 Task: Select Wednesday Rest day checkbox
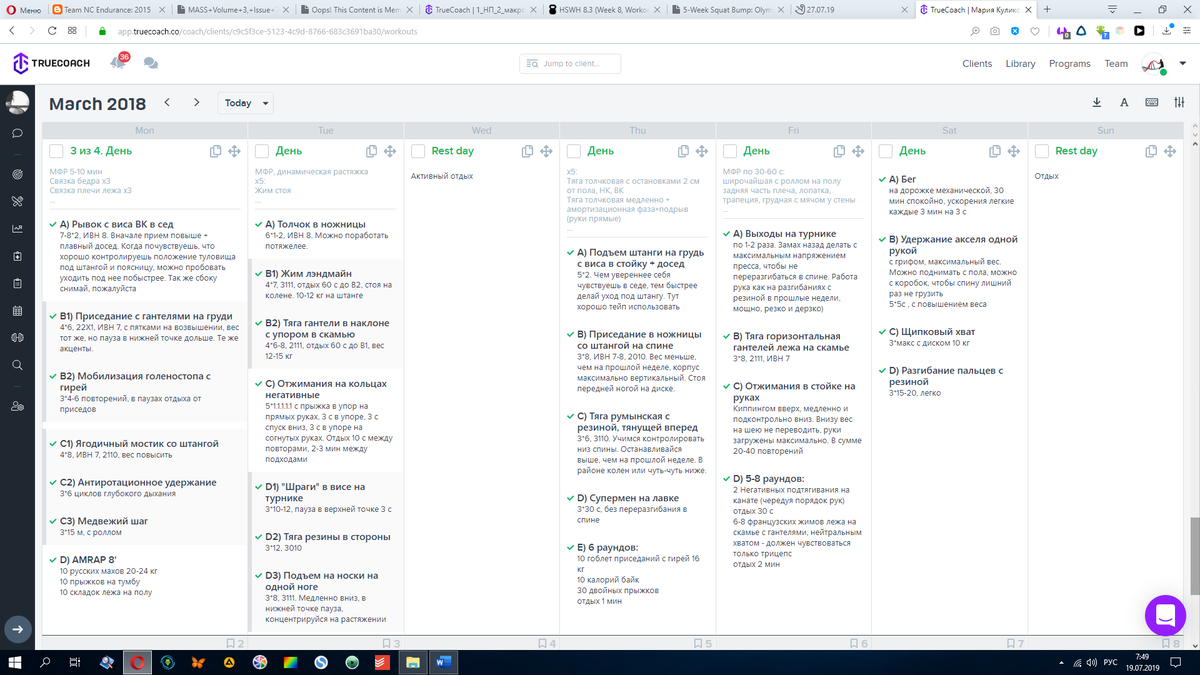pos(418,151)
